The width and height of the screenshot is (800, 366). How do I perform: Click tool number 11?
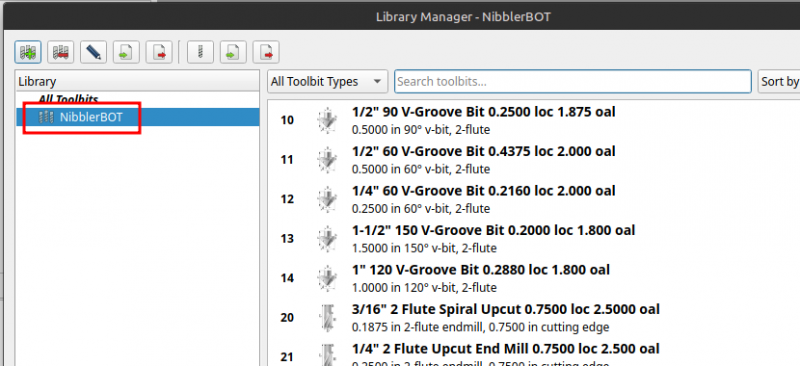pos(287,160)
